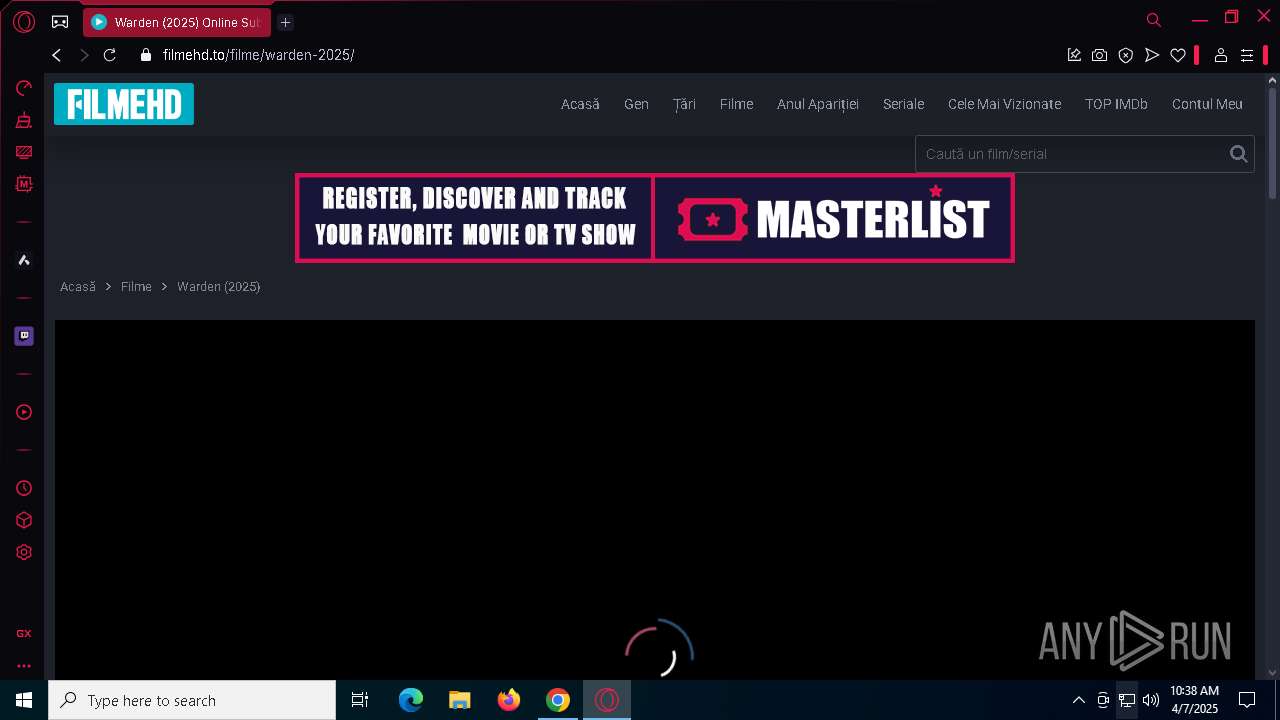Screen dimensions: 1280x720
Task: Open Cele Mai Vizionate menu item
Action: [x=1004, y=104]
